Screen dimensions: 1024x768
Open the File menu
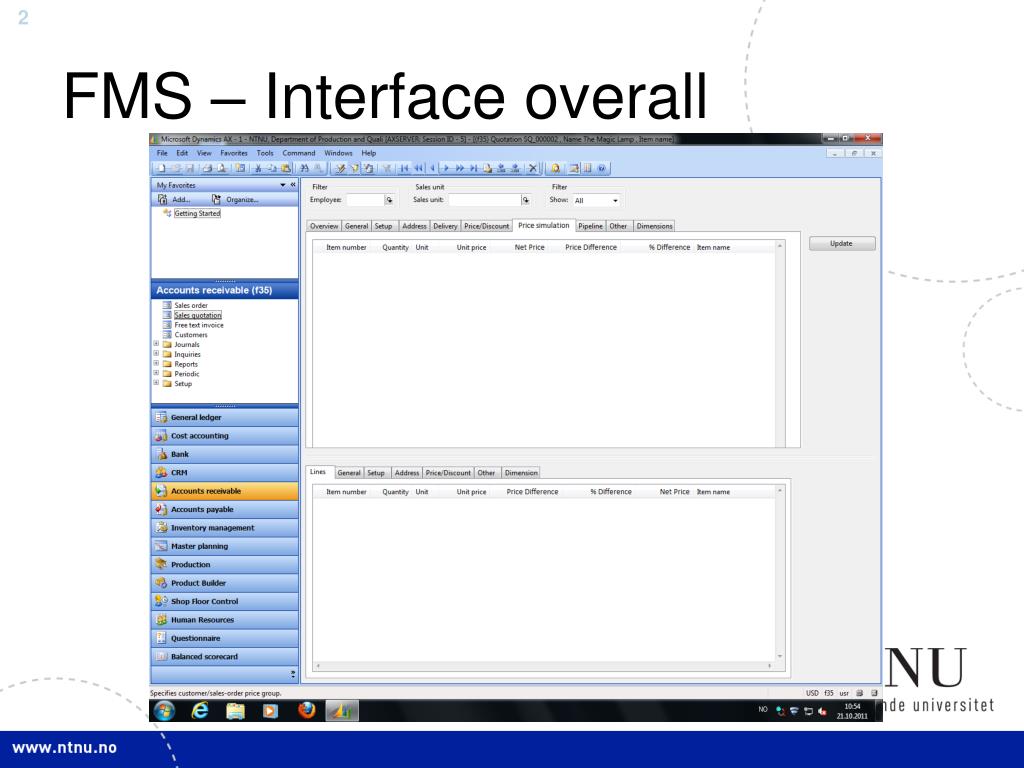click(162, 153)
